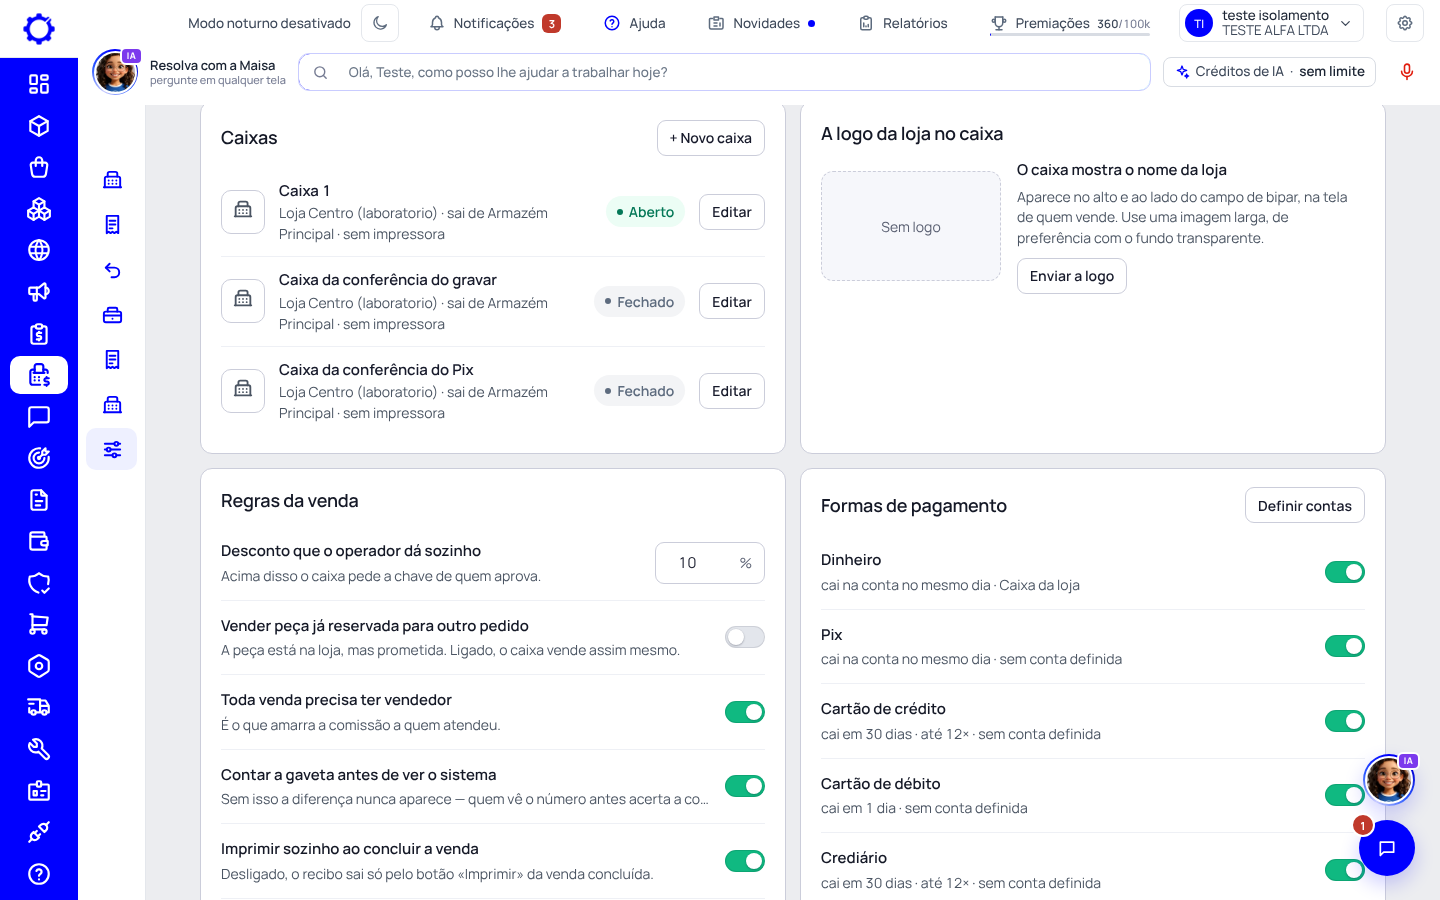1440x900 pixels.
Task: Disable the Pix payment method
Action: 1345,646
